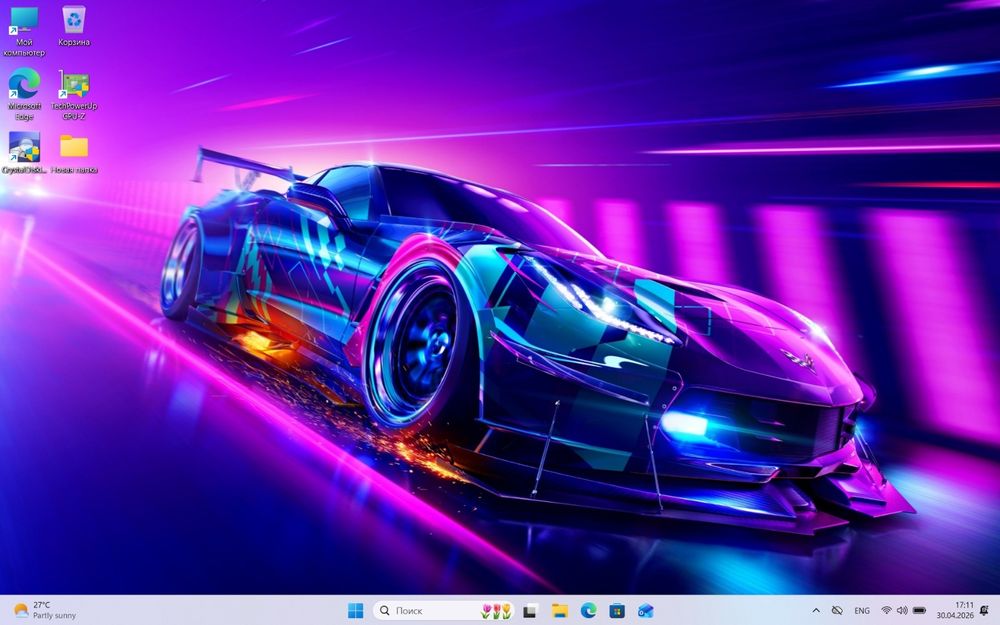
Task: Click the tulip search highlight image
Action: pos(496,610)
